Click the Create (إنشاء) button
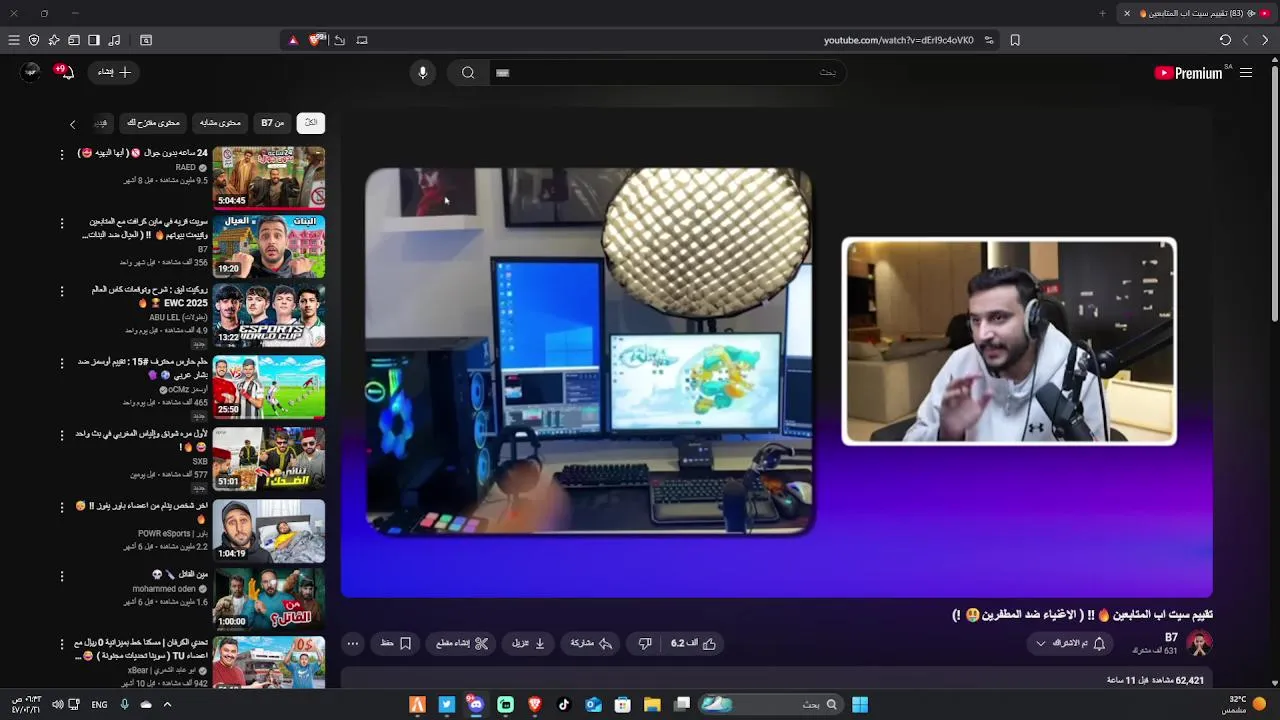Image resolution: width=1280 pixels, height=720 pixels. 114,72
